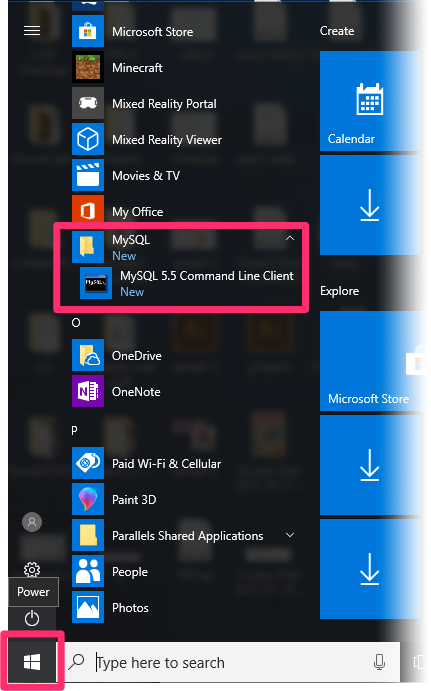
Task: Expand the hamburger menu at top-left
Action: point(32,30)
